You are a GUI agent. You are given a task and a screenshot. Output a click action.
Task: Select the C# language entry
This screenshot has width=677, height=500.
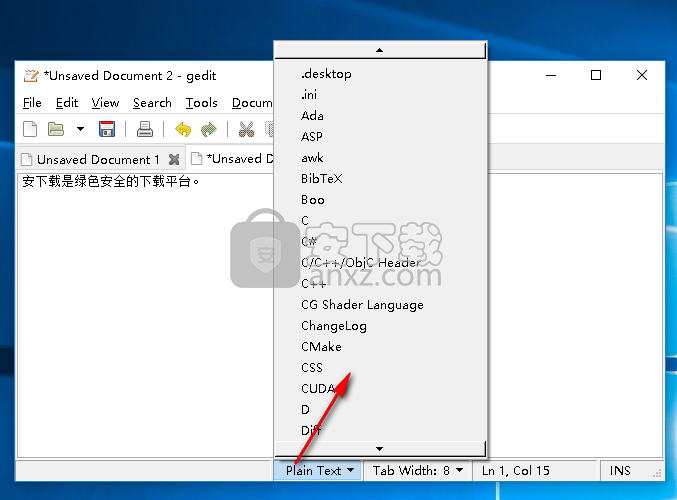[x=380, y=241]
